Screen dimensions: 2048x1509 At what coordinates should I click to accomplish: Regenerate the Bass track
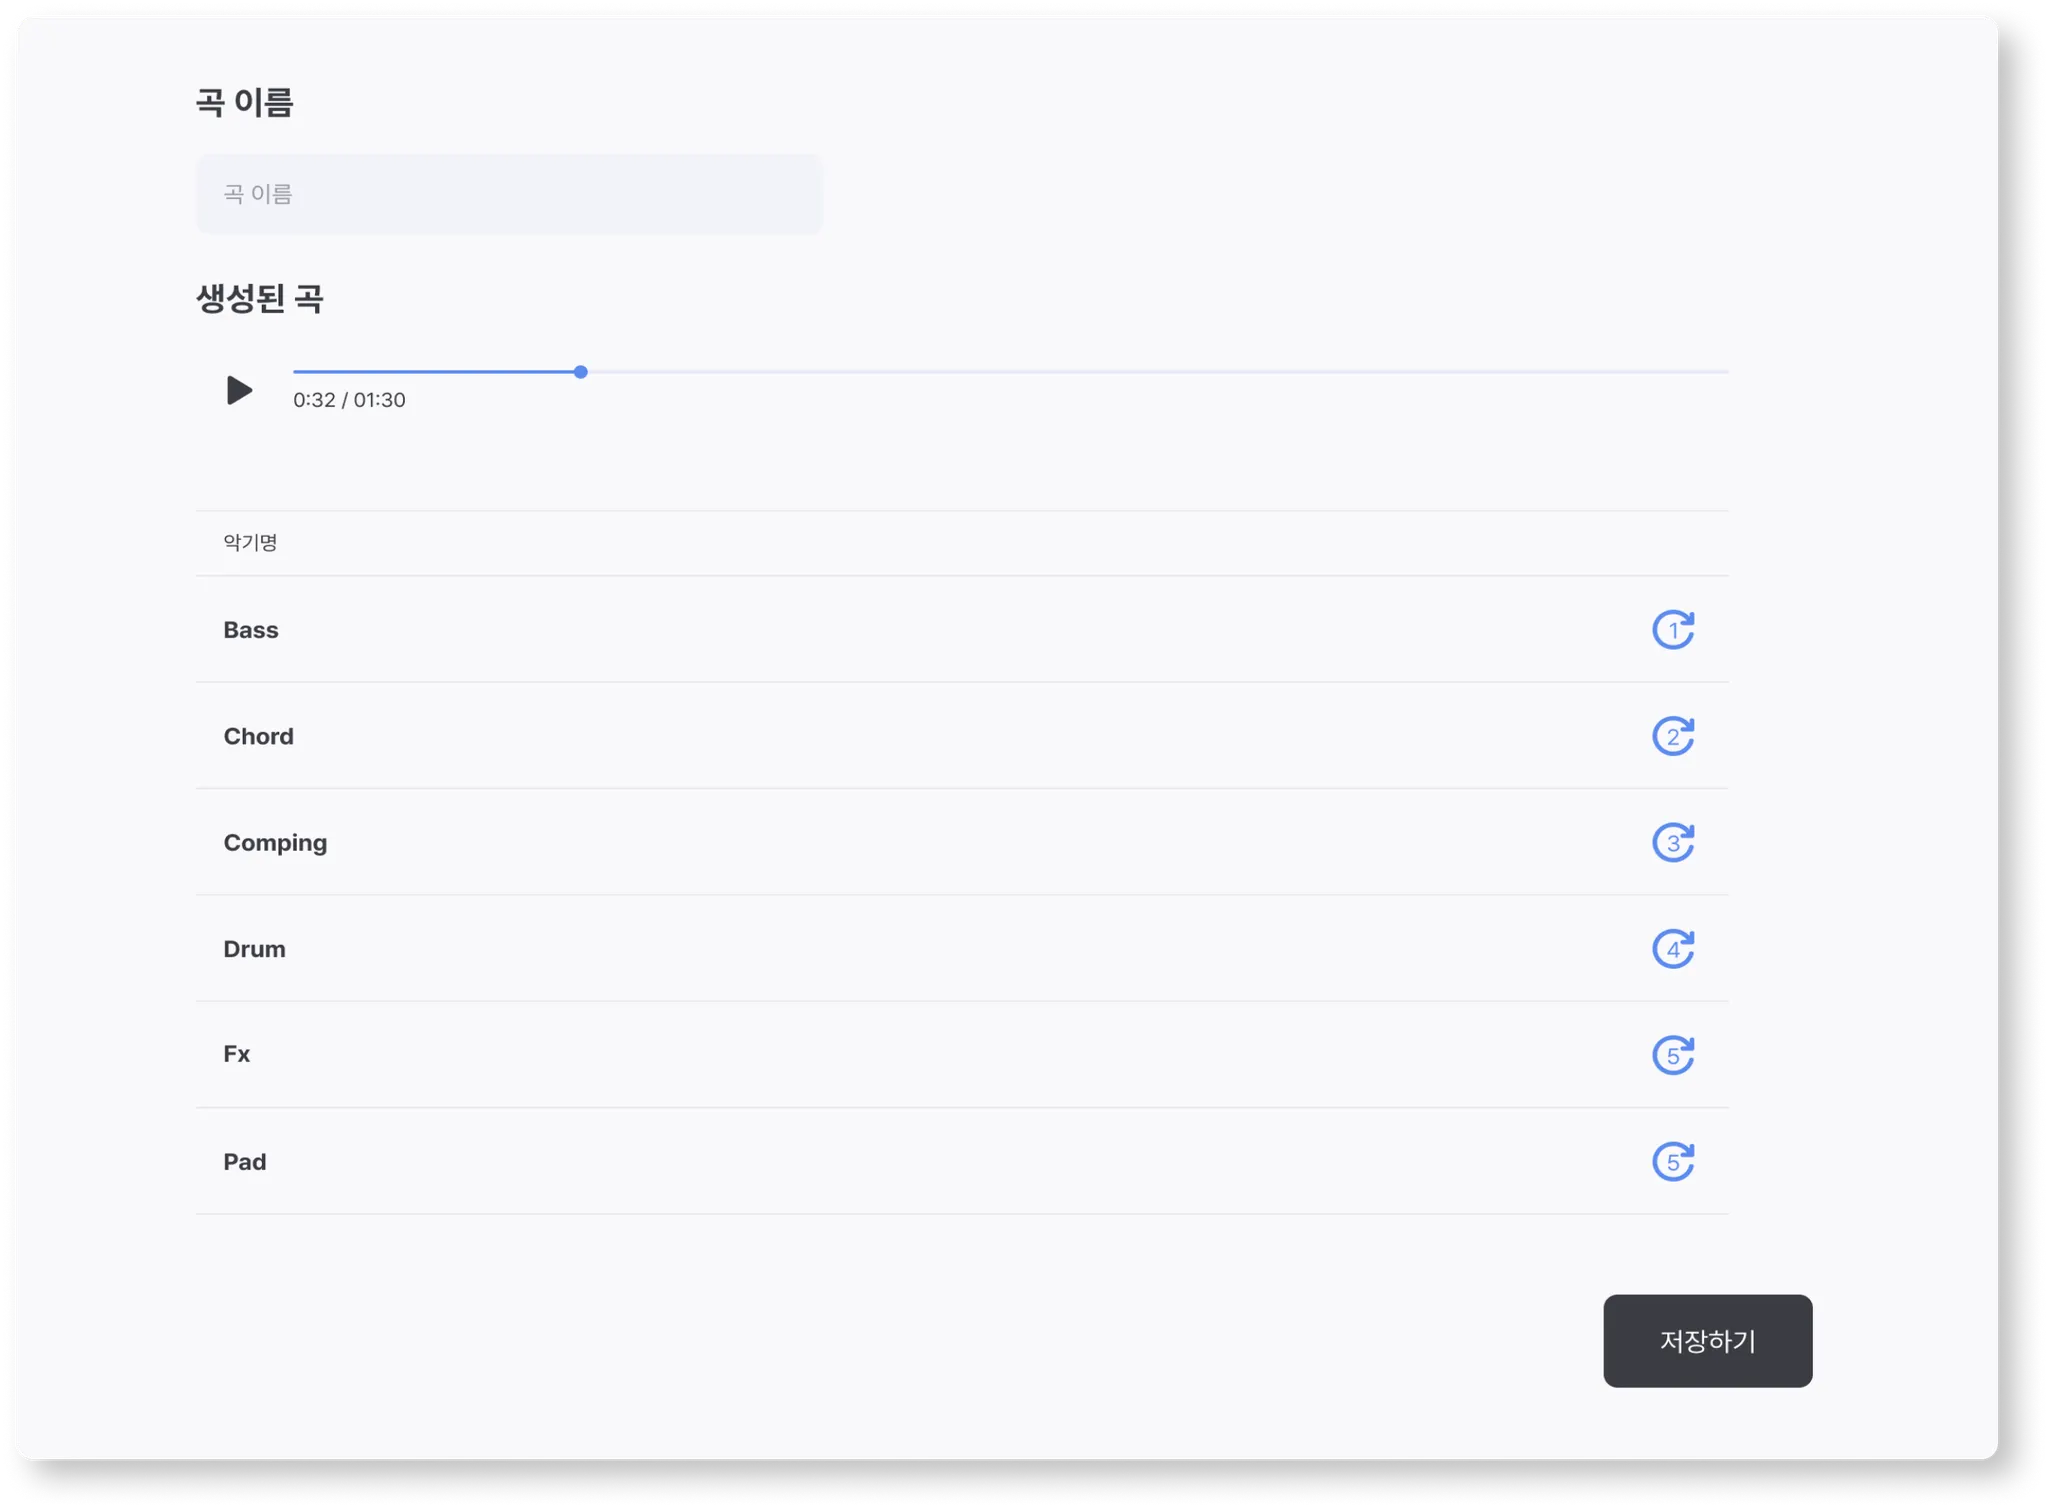click(1672, 630)
